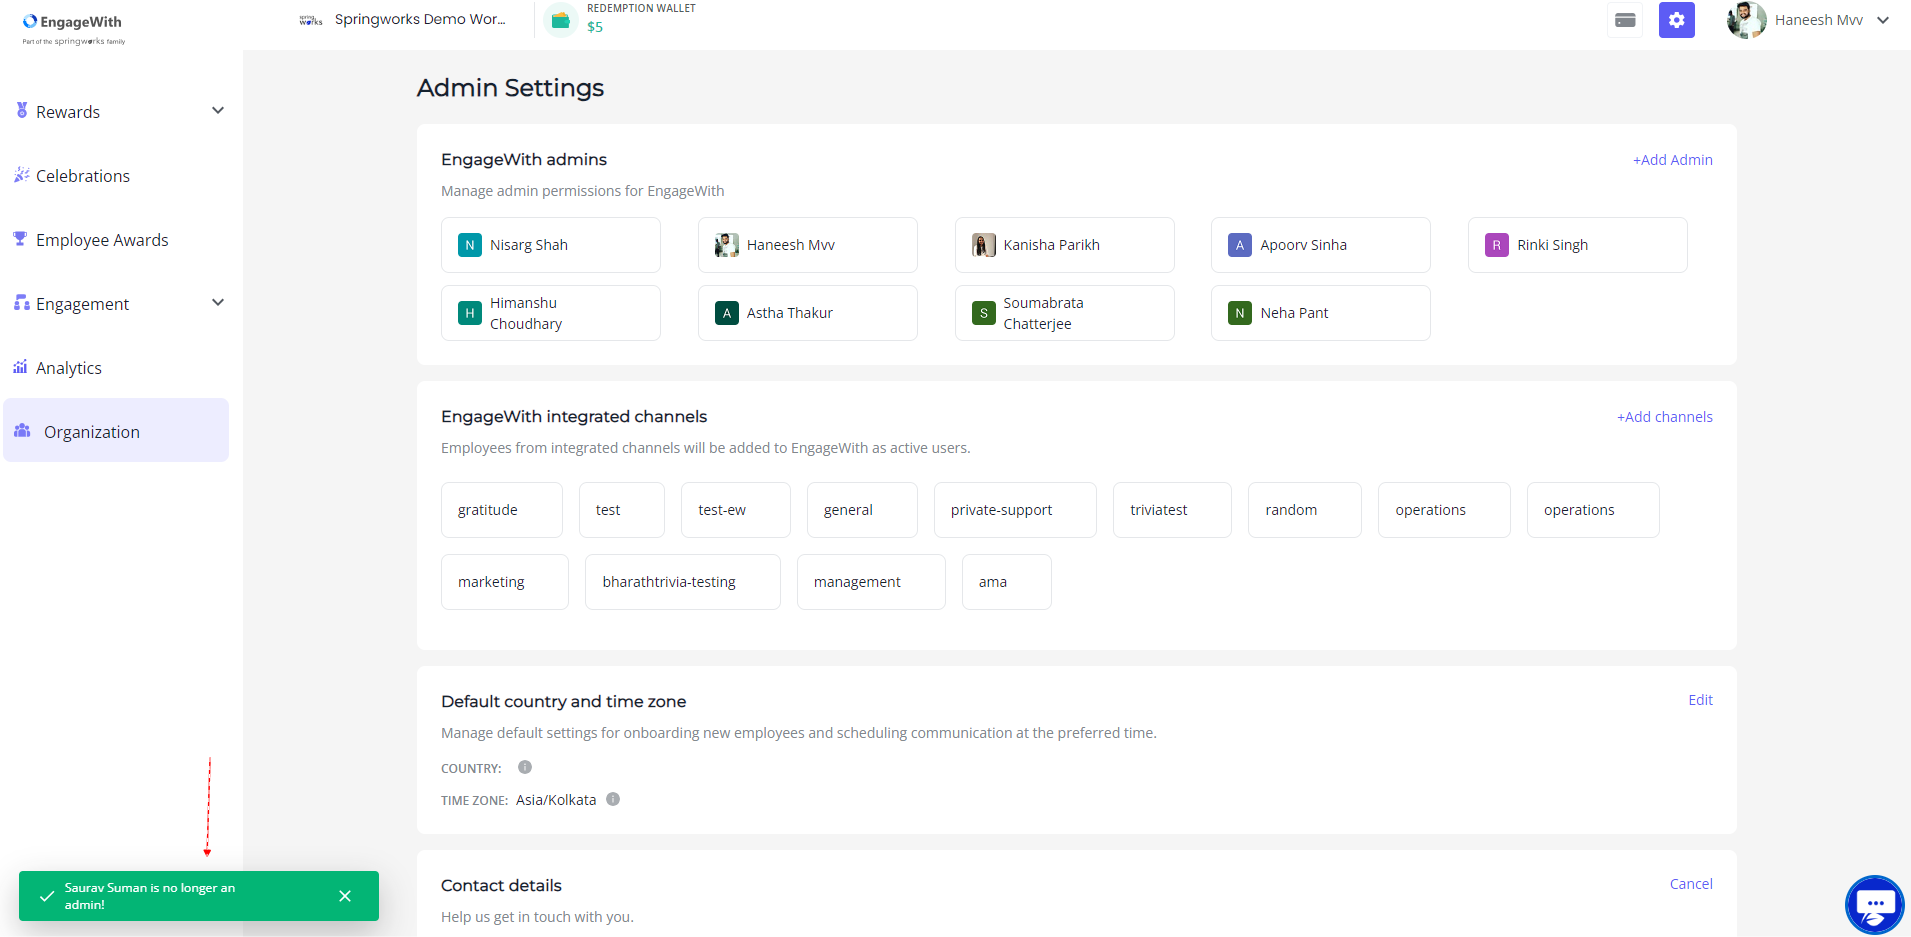1911x937 pixels.
Task: Select the ama channel chip
Action: [x=1007, y=582]
